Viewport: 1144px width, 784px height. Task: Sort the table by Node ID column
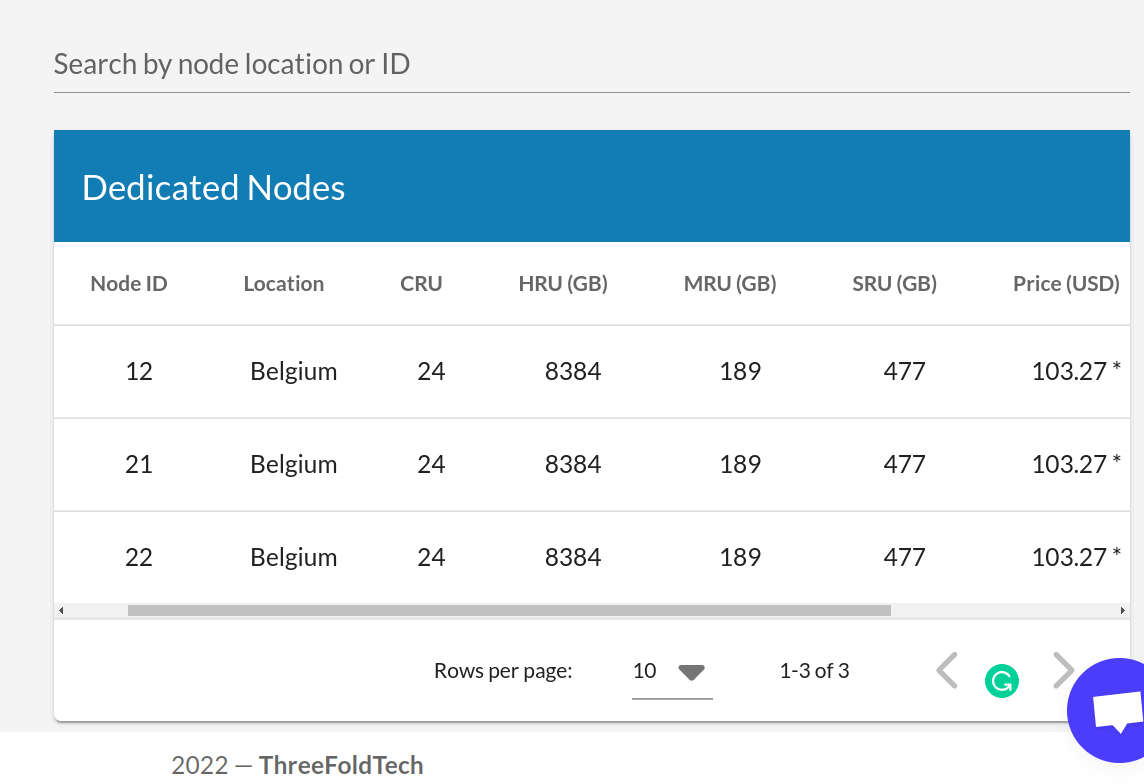point(128,283)
